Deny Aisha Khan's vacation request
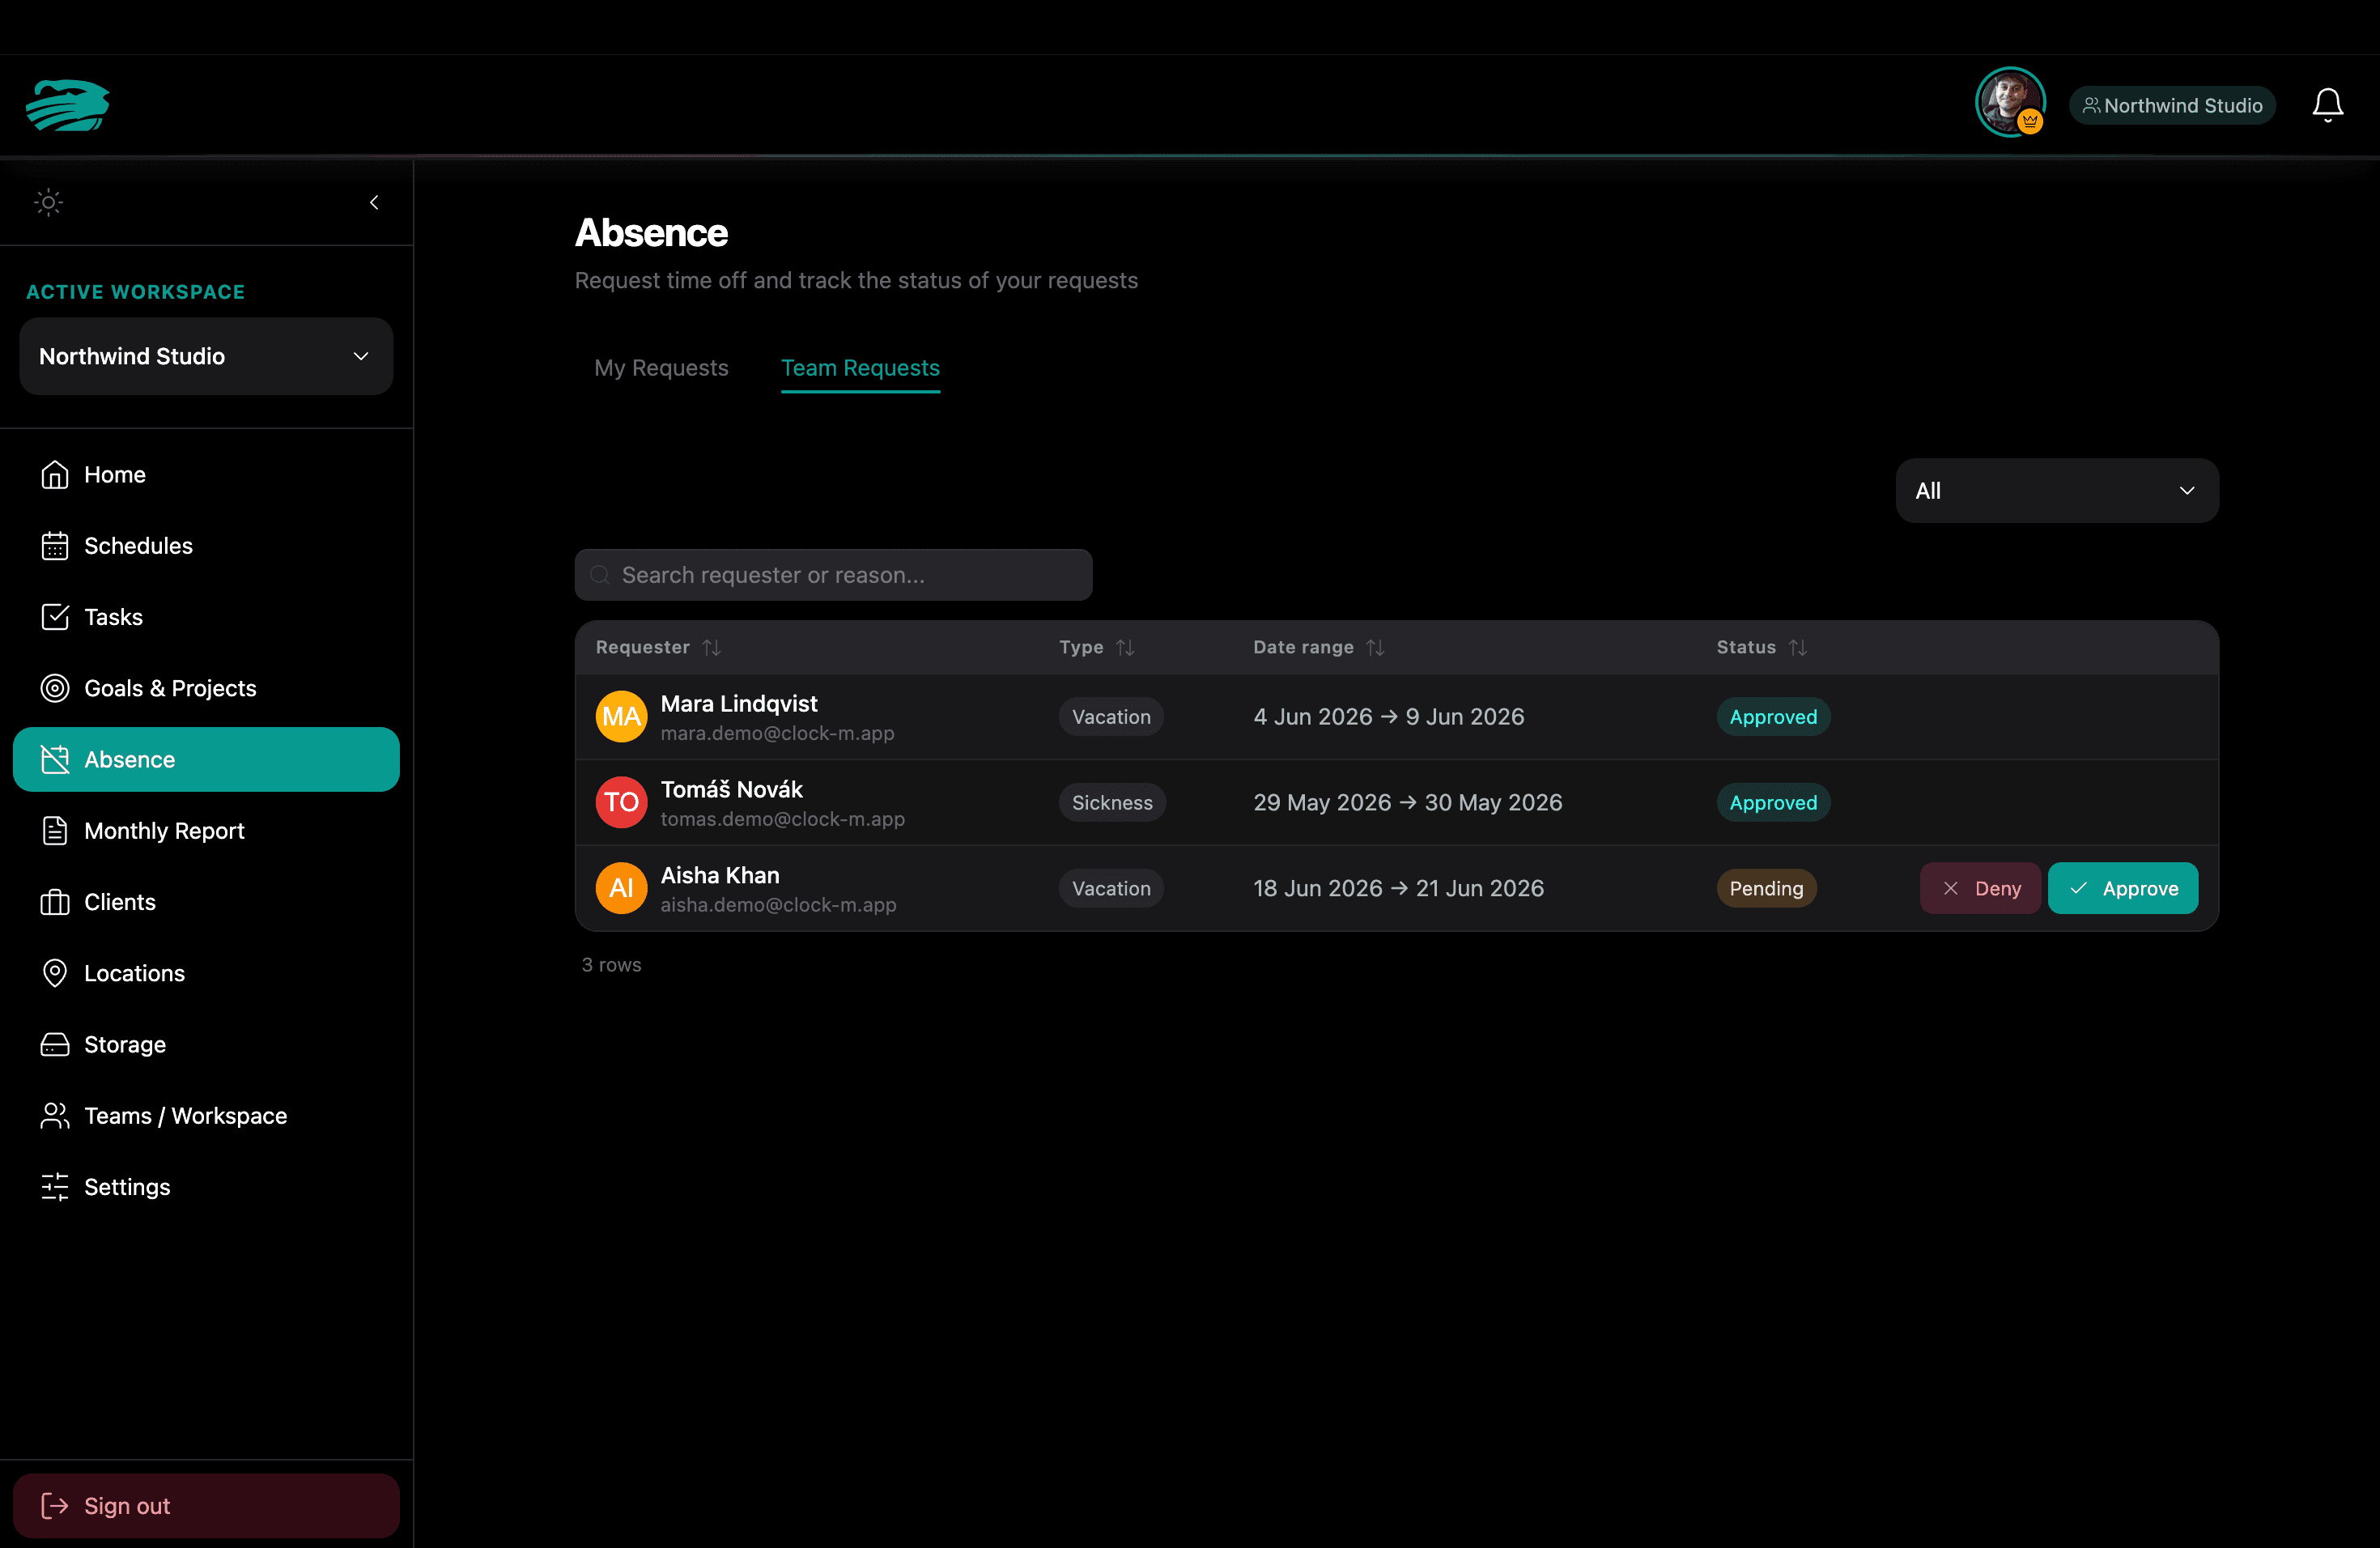 [x=1980, y=888]
